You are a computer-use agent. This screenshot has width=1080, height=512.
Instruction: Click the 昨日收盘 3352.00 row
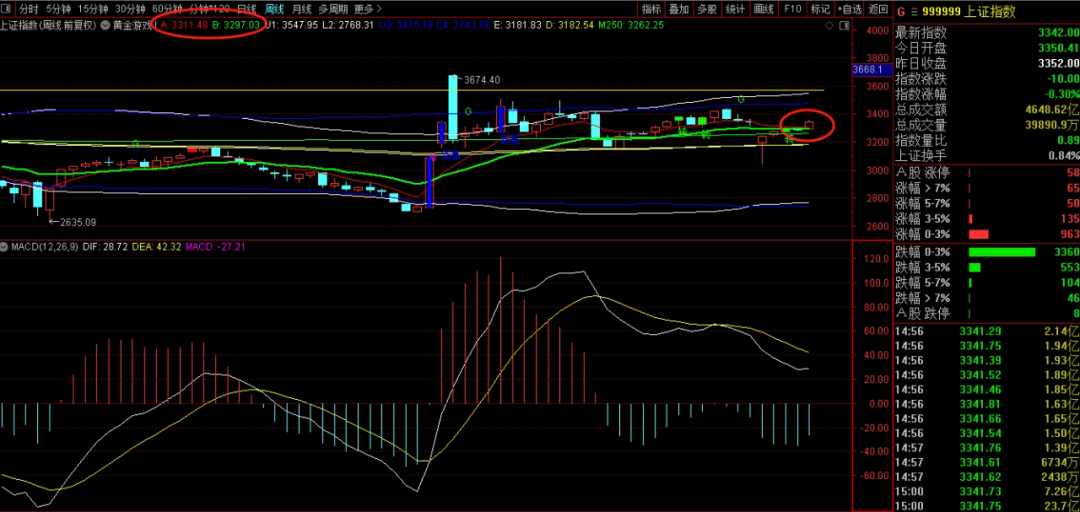click(x=986, y=63)
